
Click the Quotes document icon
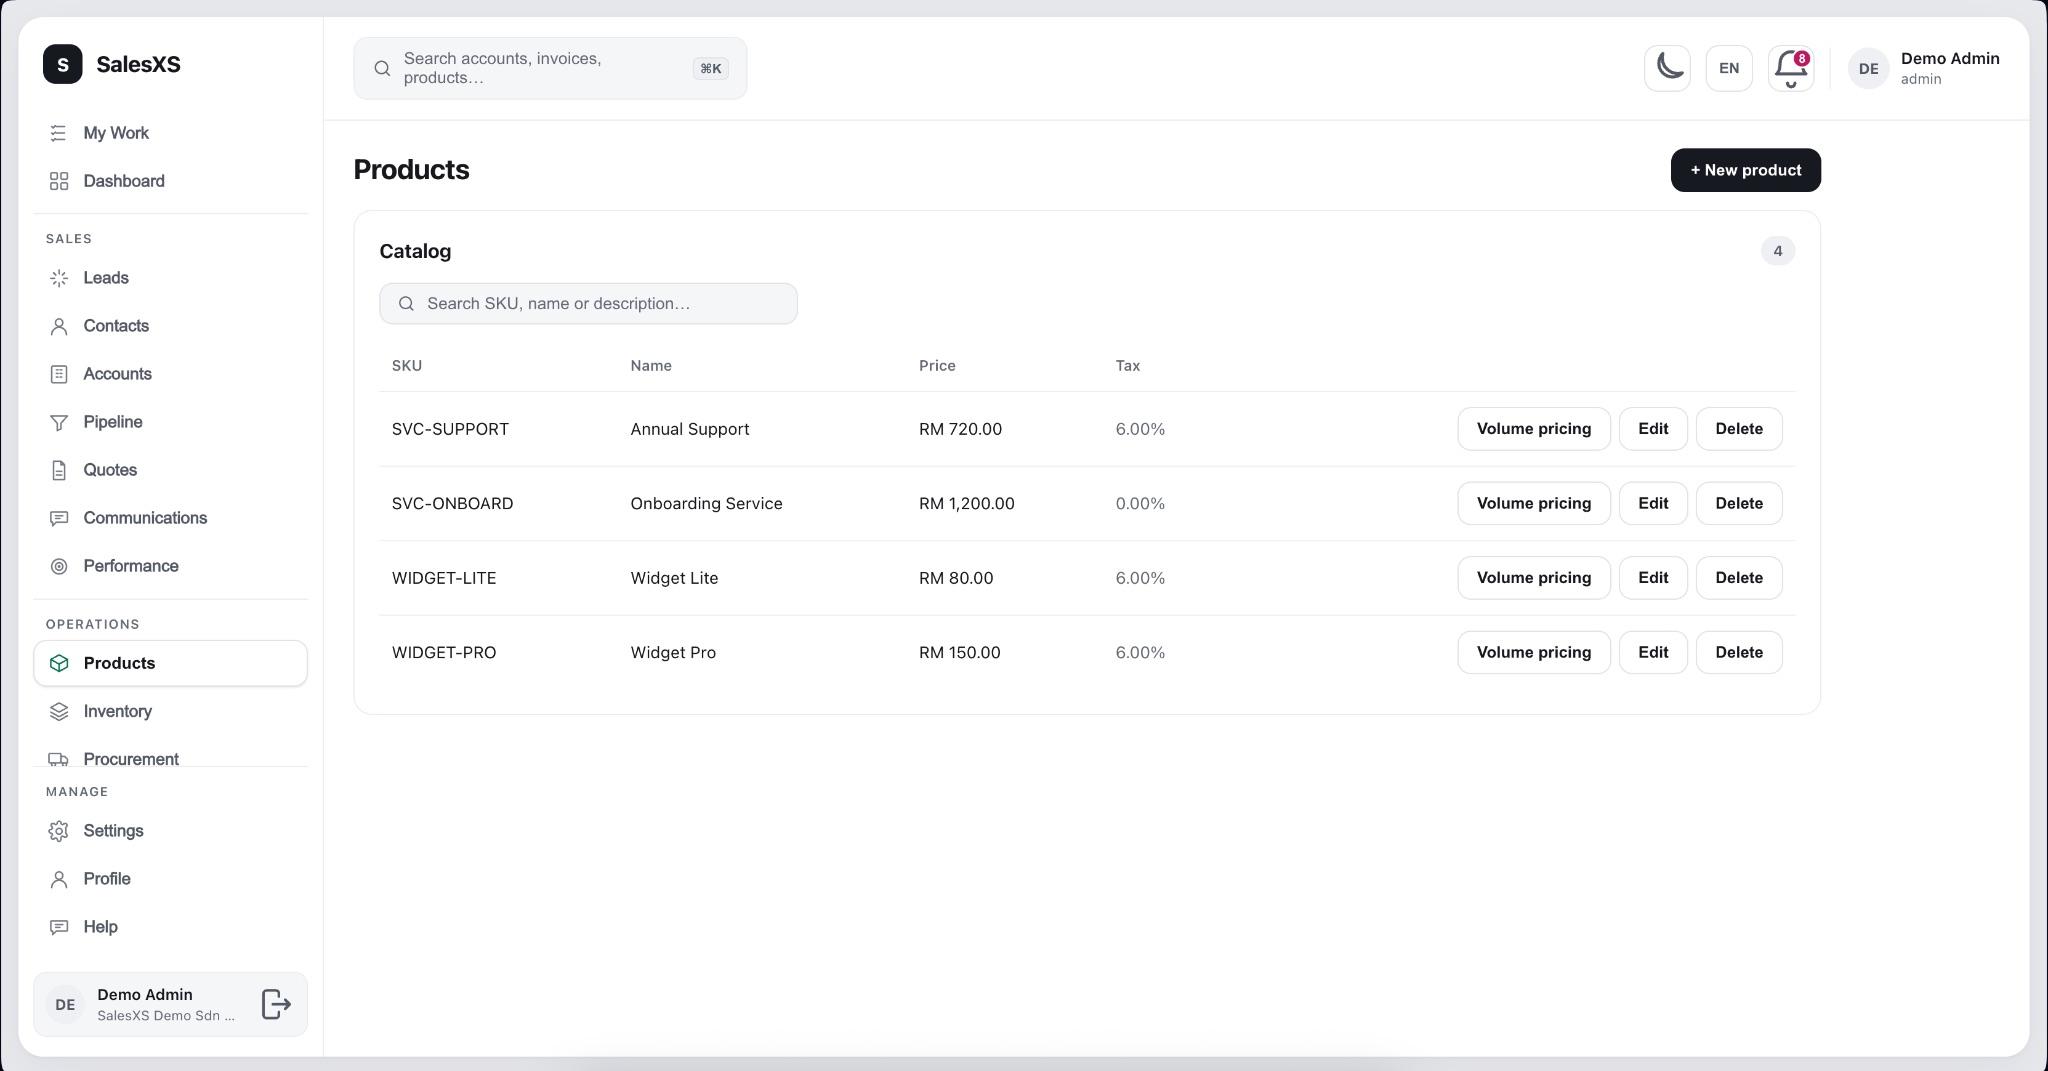[x=59, y=470]
